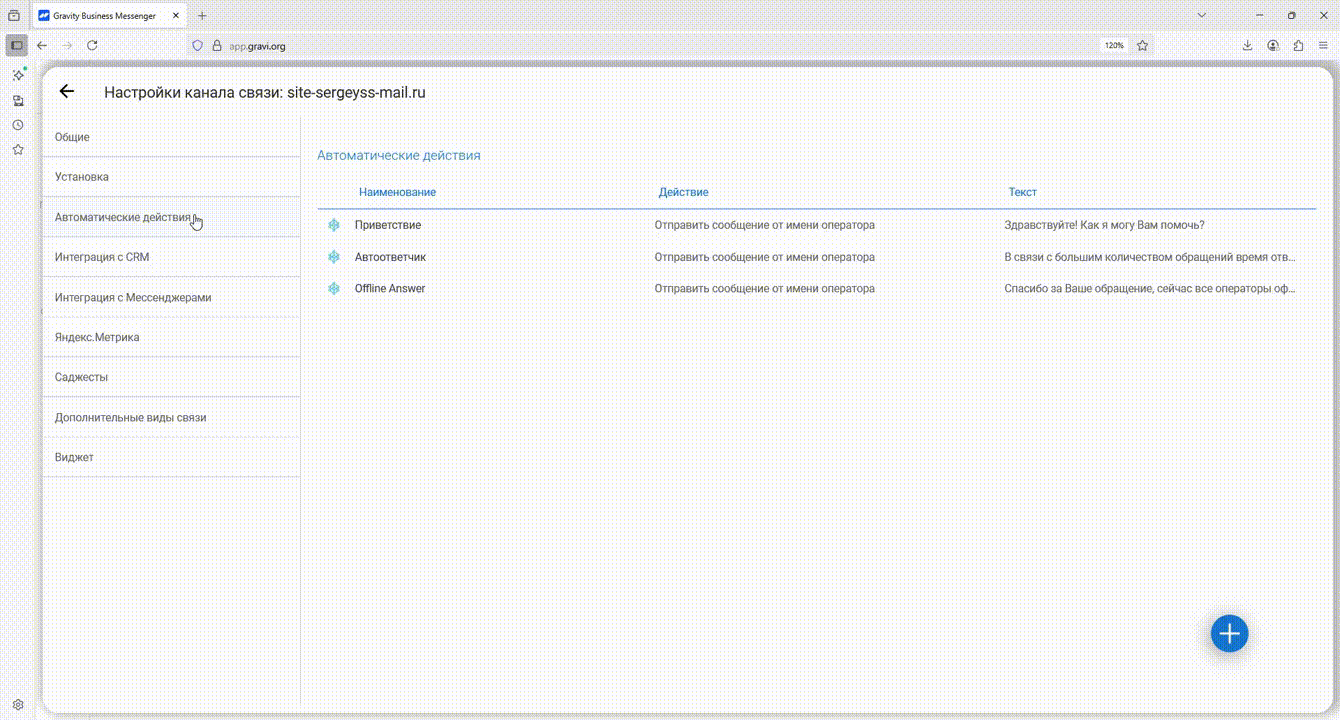Open the Общие settings section
The image size is (1340, 720).
coord(72,137)
